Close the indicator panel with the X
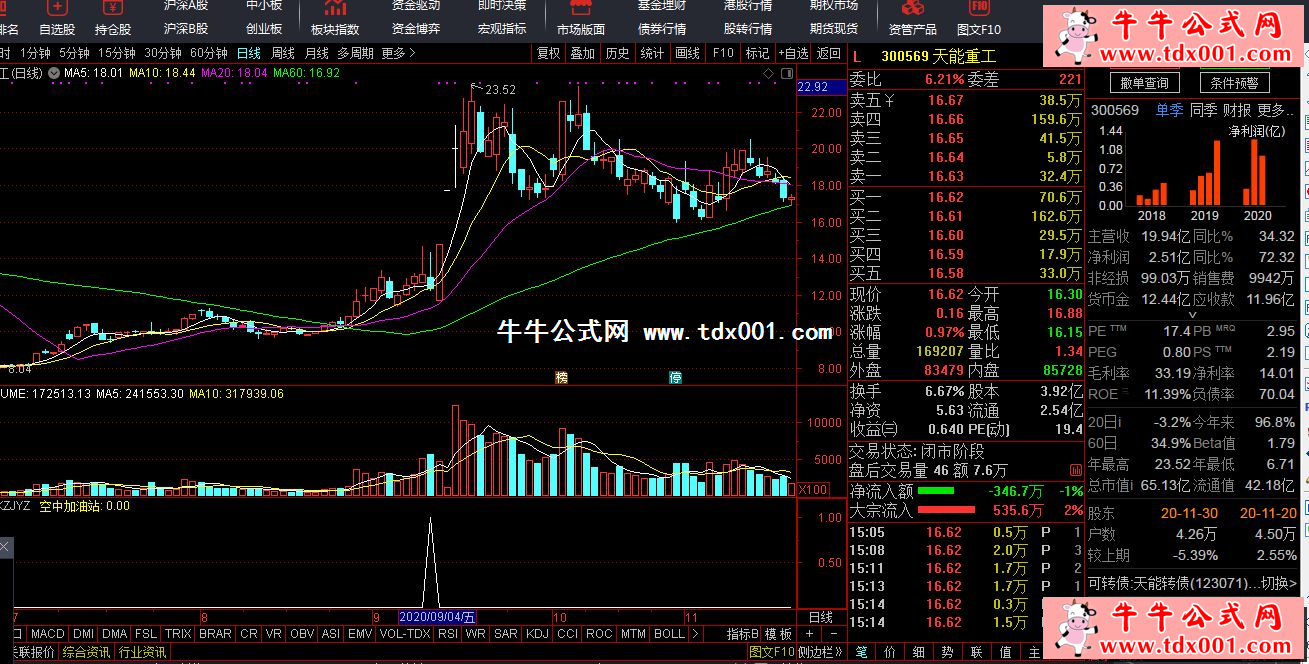The height and width of the screenshot is (664, 1309). pos(5,547)
